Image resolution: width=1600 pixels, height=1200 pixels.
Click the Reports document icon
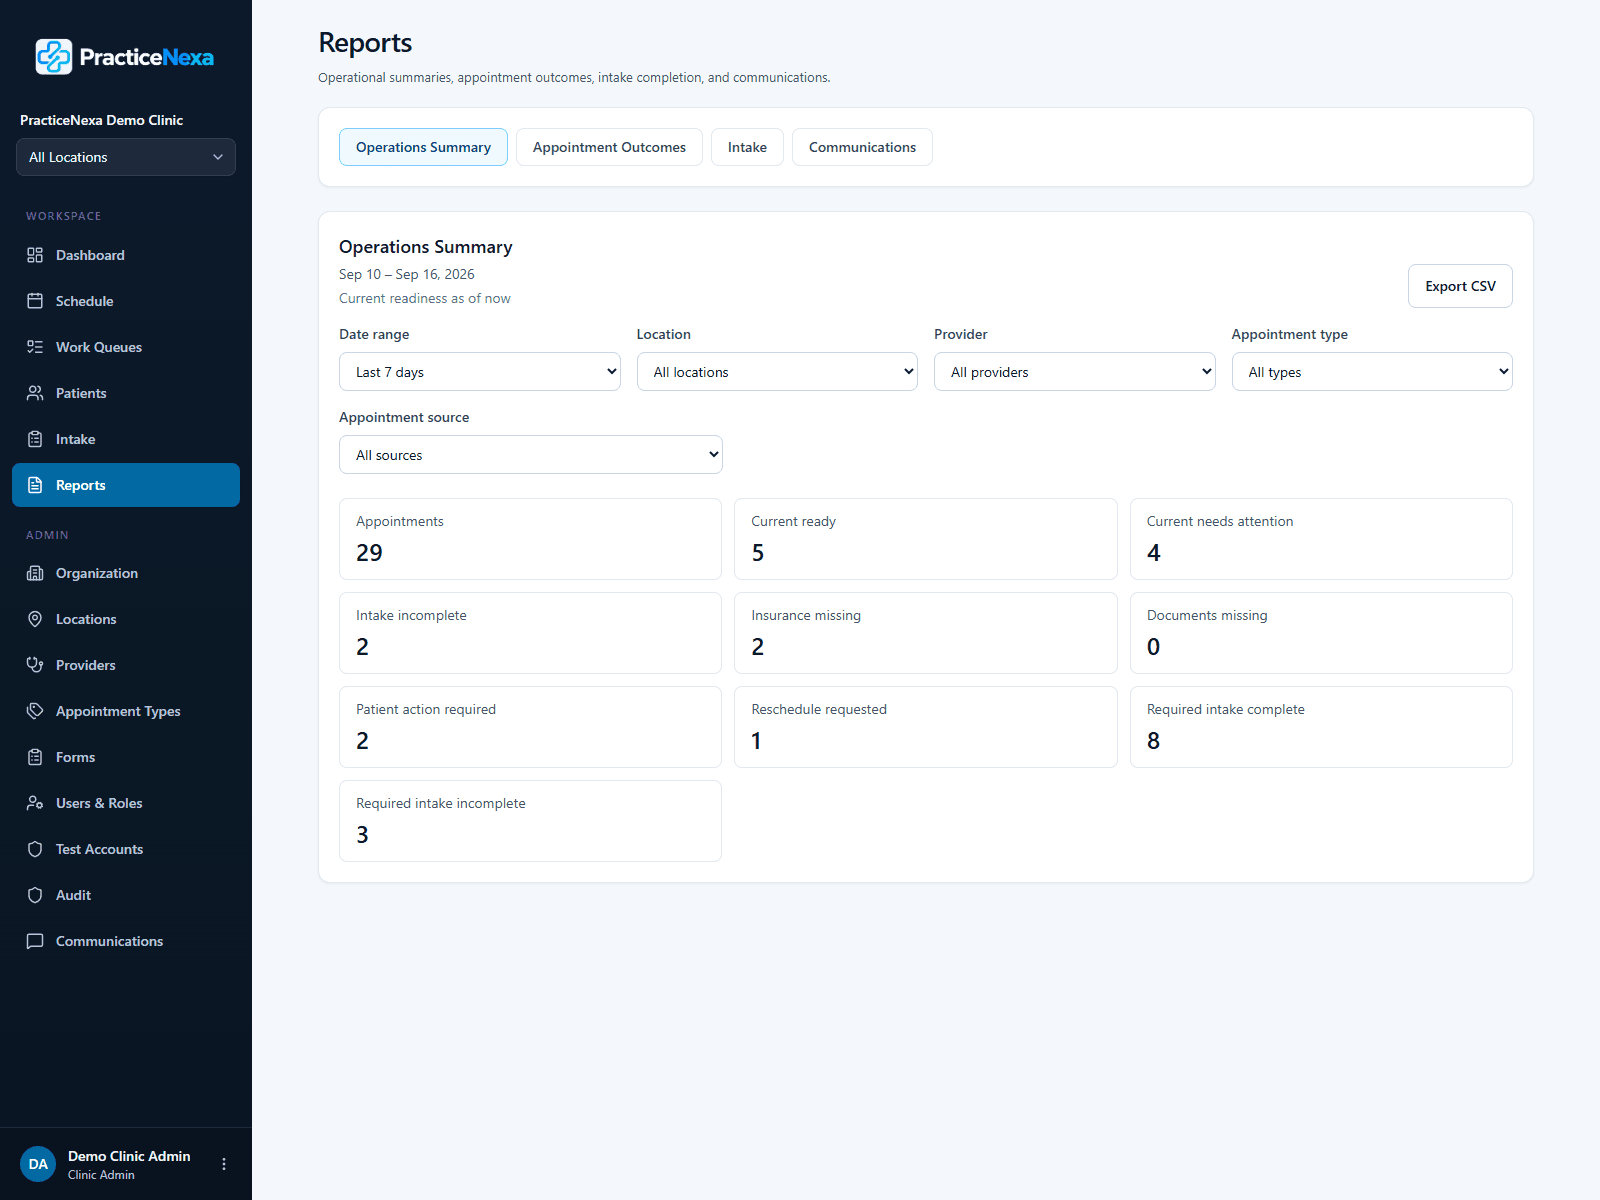35,485
